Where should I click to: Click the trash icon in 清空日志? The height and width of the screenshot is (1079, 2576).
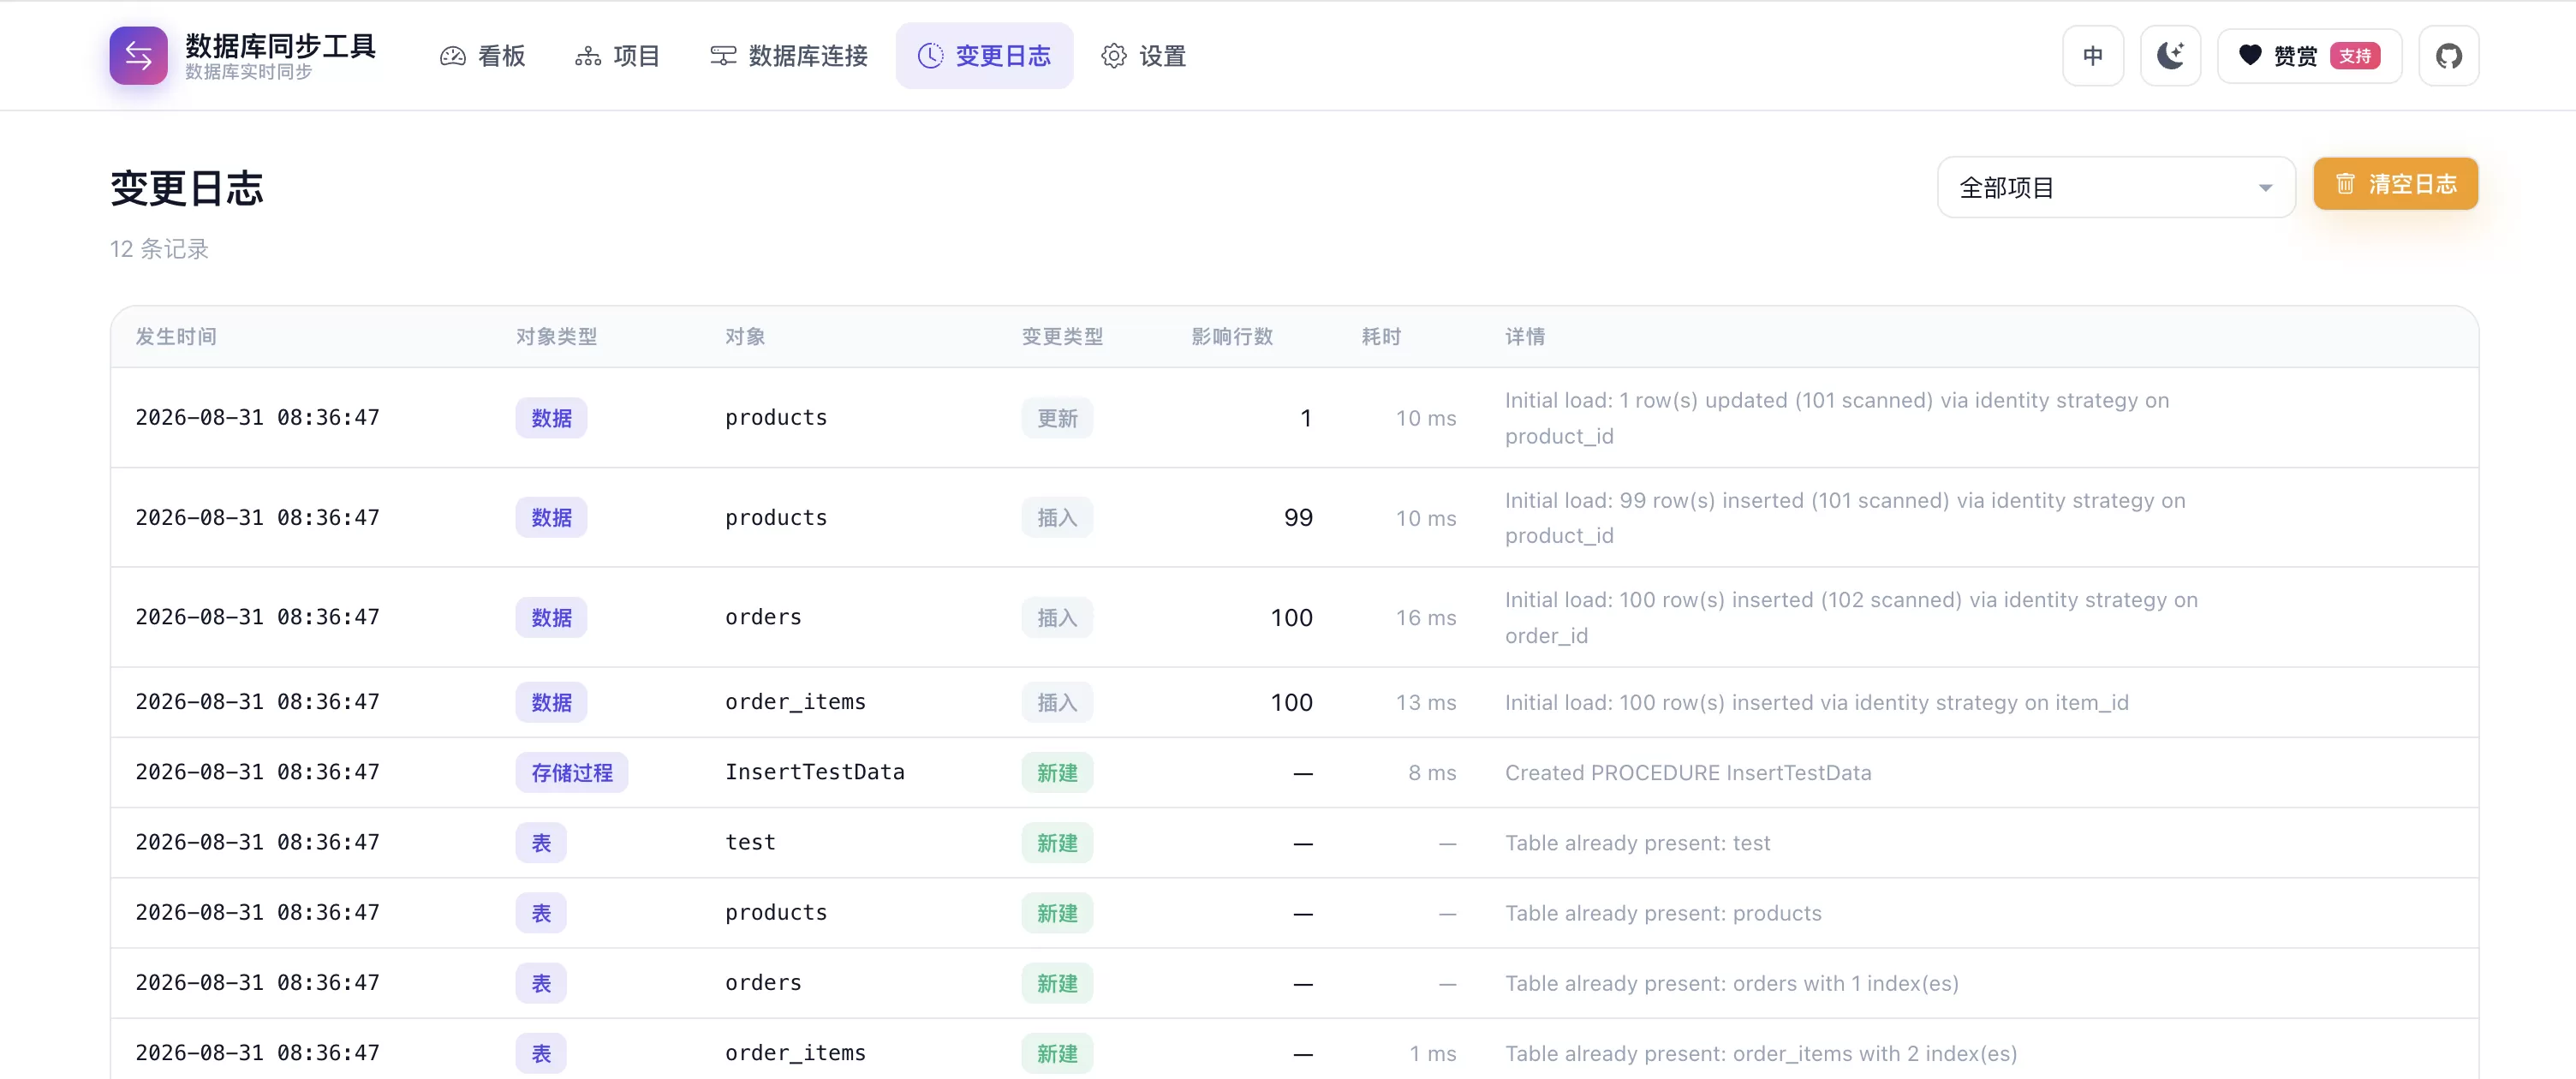[2345, 184]
